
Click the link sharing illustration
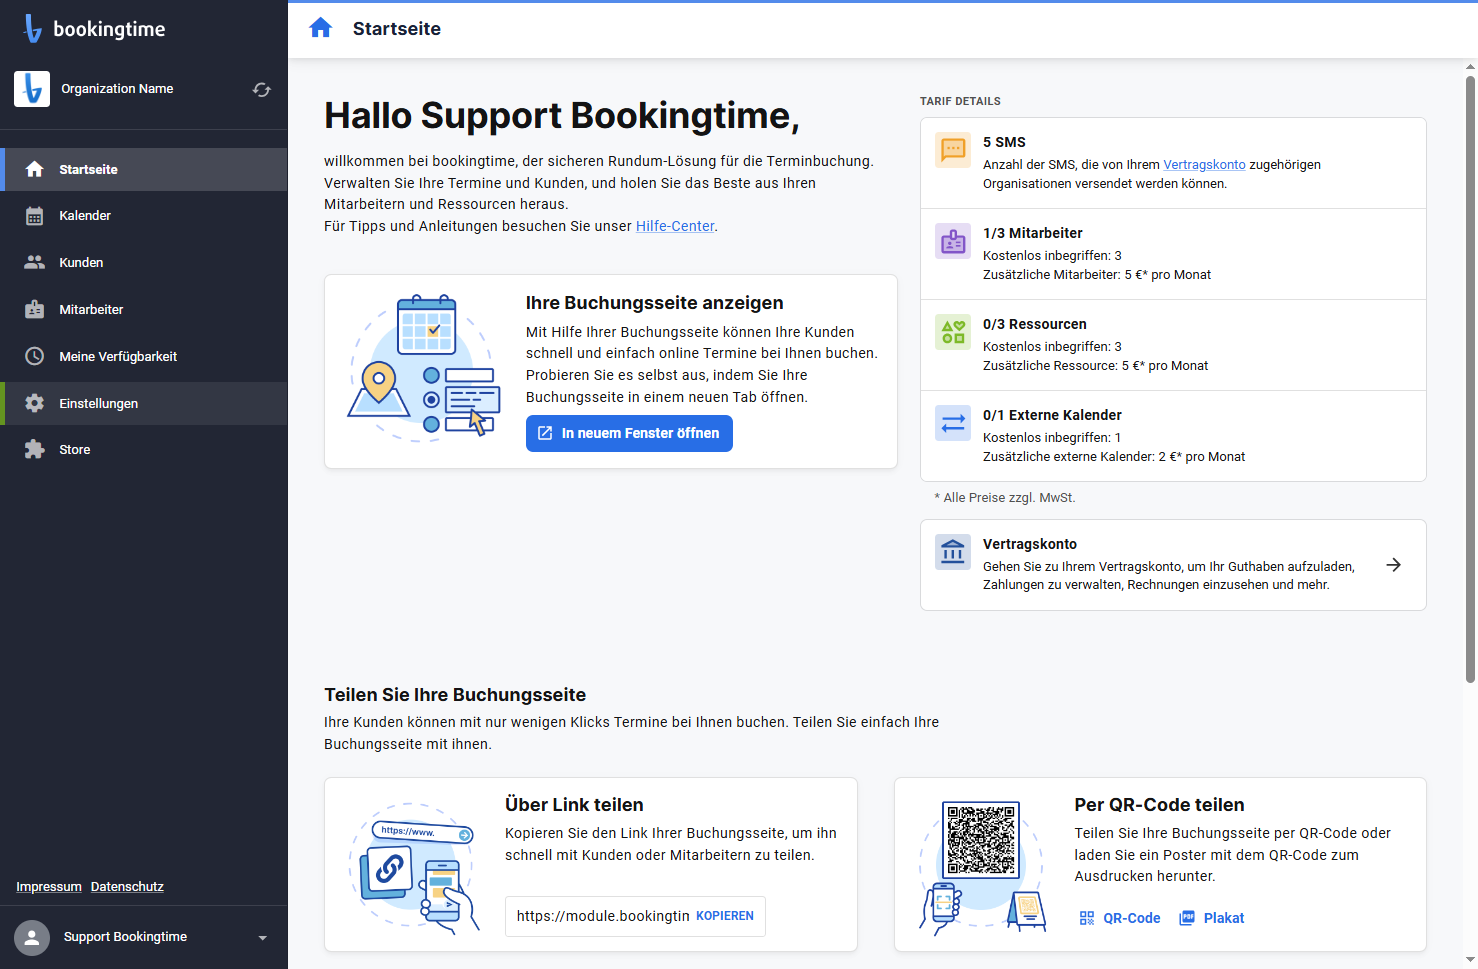pos(415,868)
